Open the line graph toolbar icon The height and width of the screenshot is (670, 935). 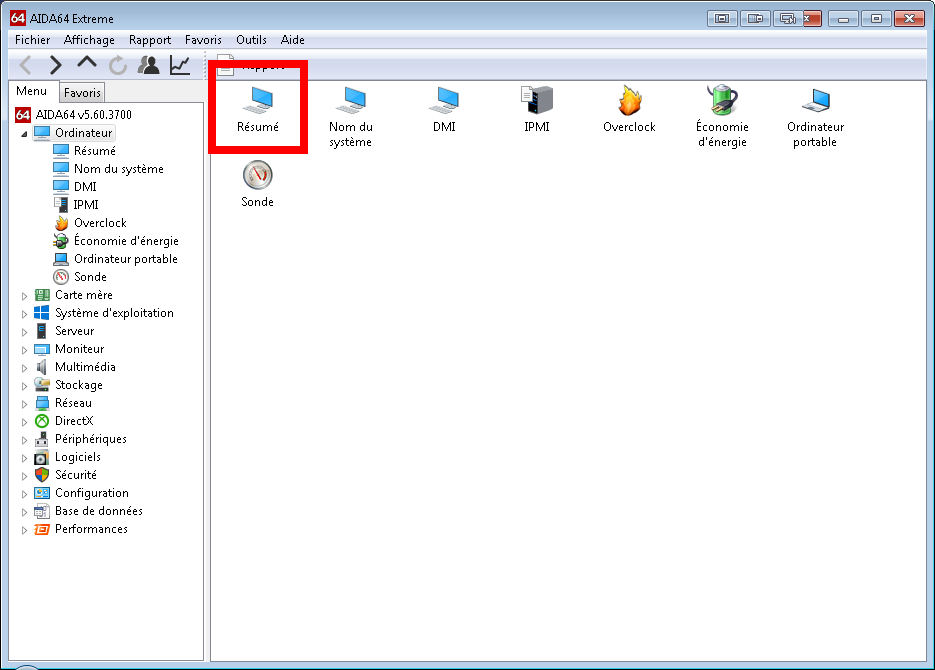pos(180,65)
